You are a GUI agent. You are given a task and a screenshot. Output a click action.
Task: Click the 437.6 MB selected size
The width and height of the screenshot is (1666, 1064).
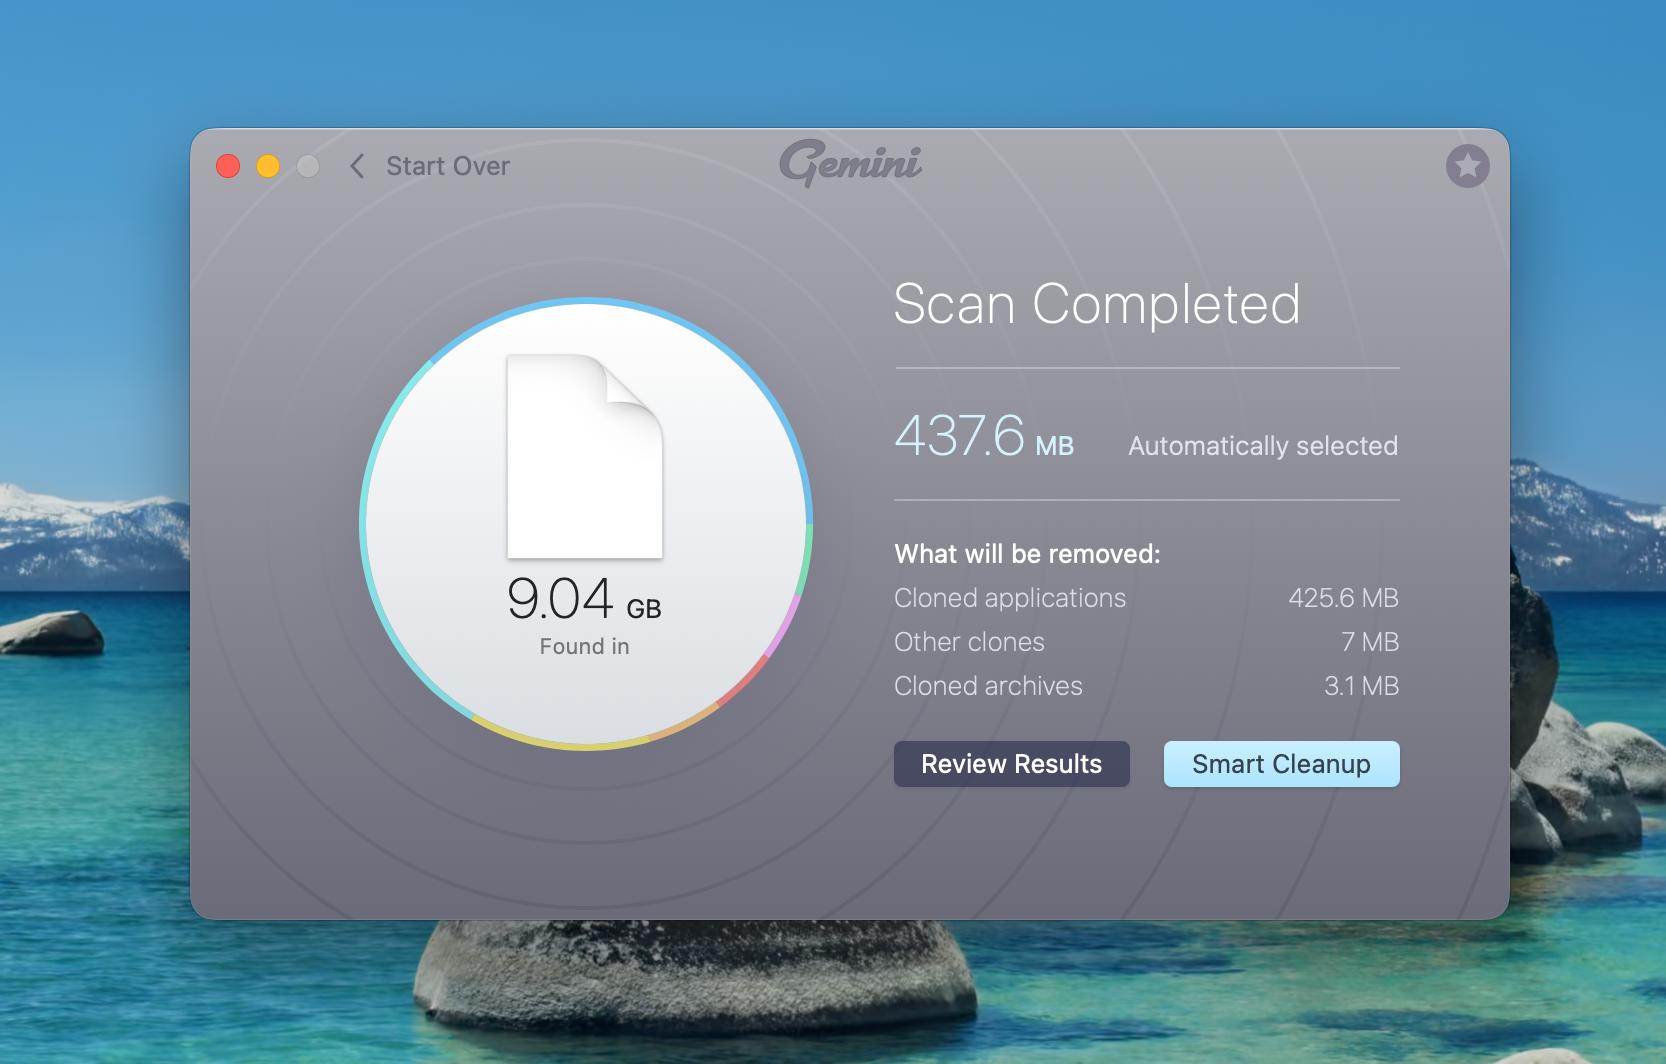[x=983, y=437]
